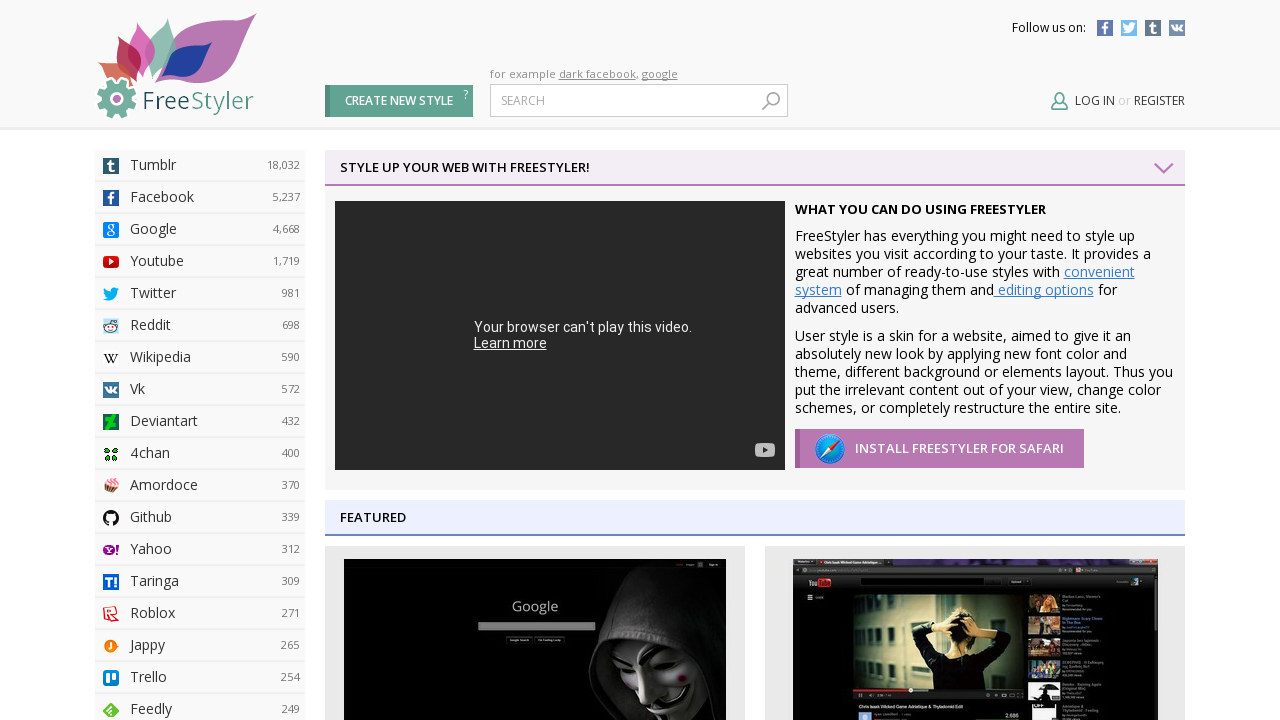Click the Wikipedia category label

pyautogui.click(x=160, y=357)
